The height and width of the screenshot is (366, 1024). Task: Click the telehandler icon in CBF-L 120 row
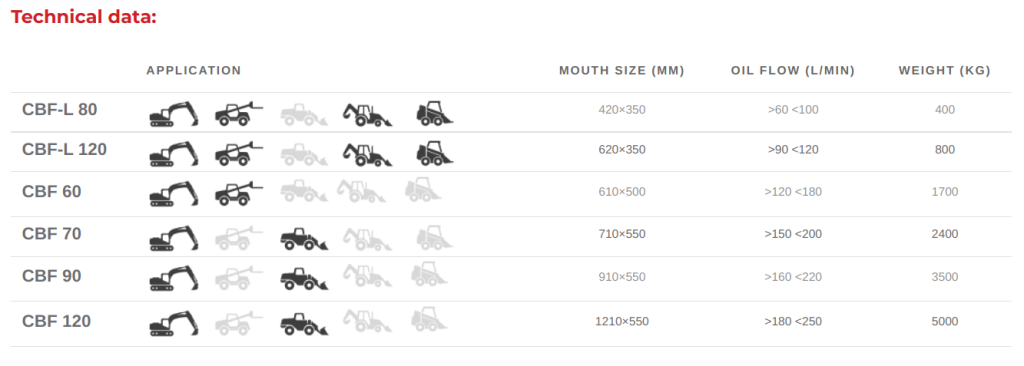click(239, 154)
